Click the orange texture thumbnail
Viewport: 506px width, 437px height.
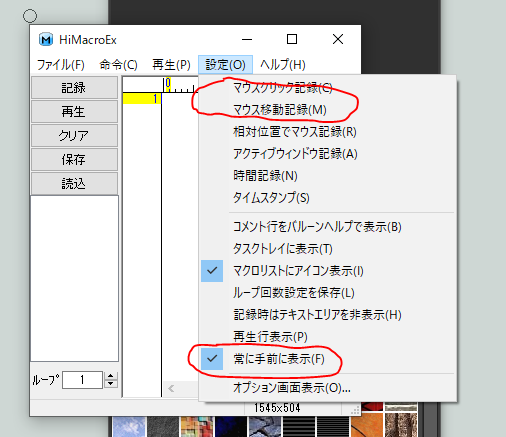point(367,425)
